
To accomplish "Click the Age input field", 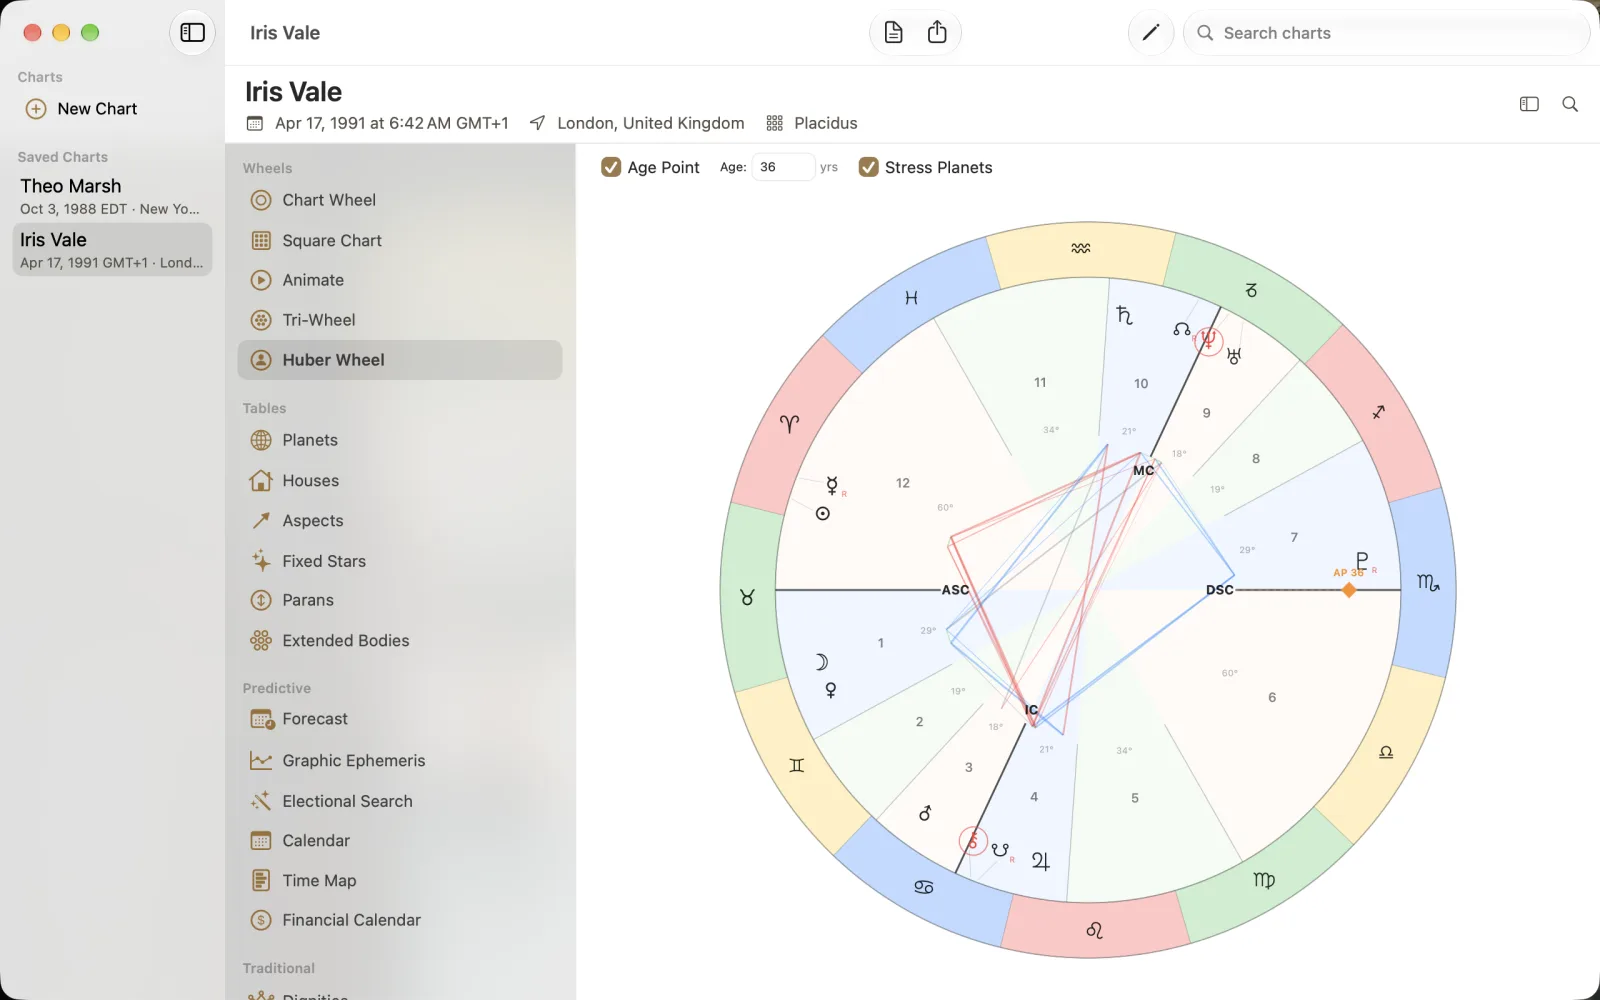I will tap(783, 167).
